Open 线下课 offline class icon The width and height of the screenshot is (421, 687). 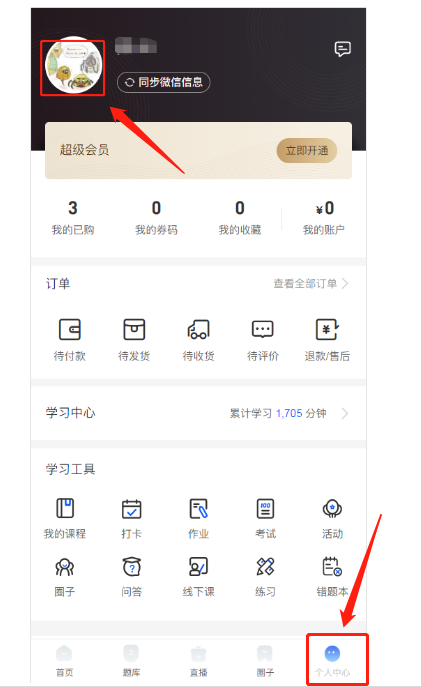pyautogui.click(x=198, y=567)
